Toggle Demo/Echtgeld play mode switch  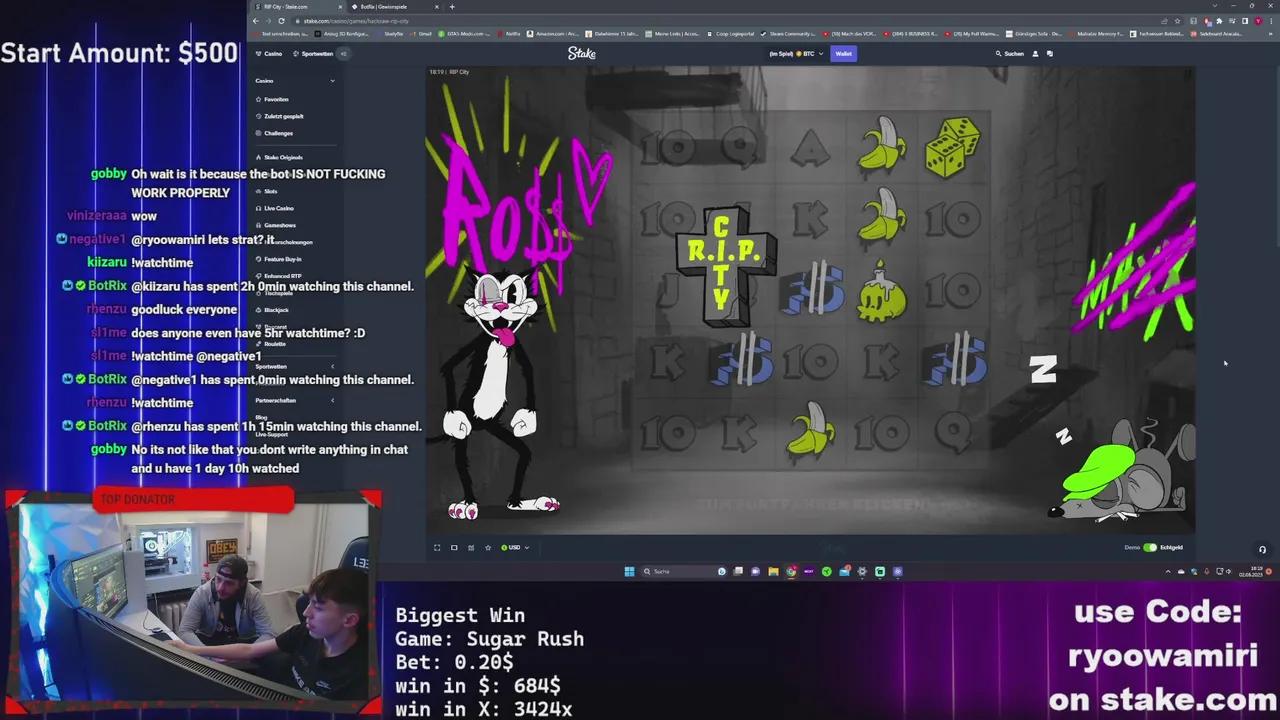[1150, 547]
